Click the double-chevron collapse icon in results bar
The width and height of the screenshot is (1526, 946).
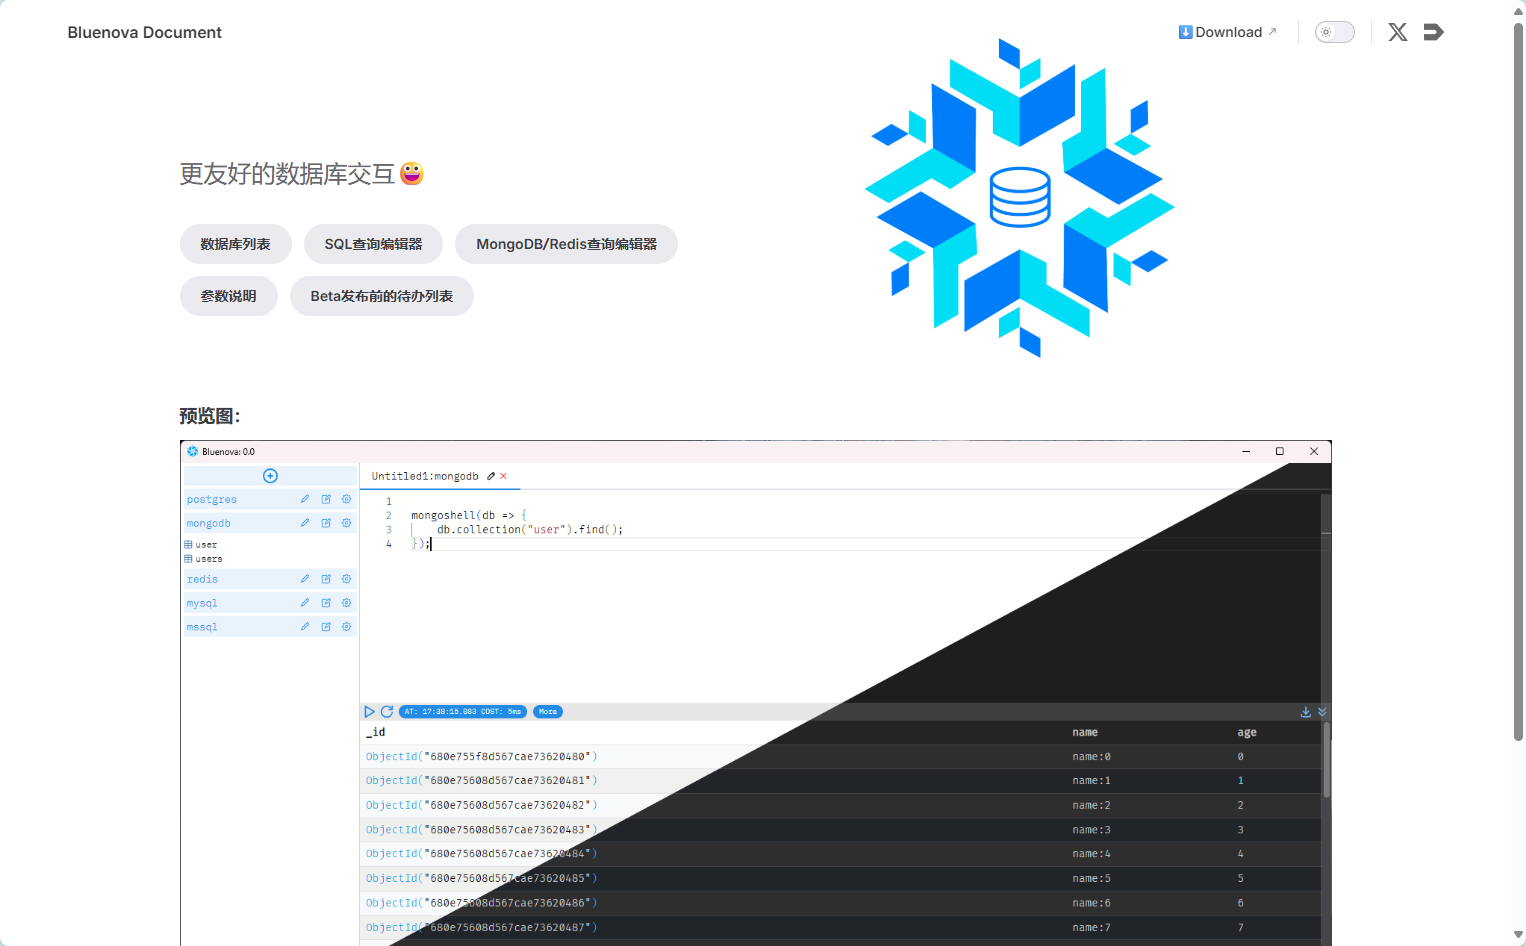[1322, 712]
